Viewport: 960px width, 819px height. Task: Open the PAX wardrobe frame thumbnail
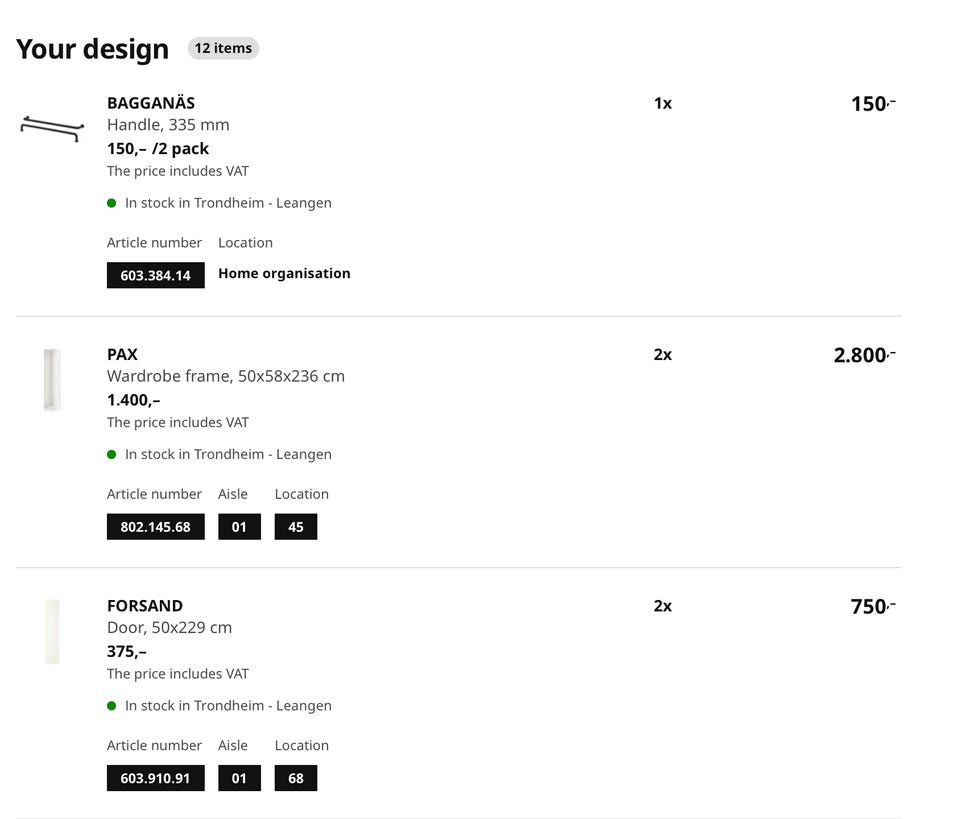point(52,380)
